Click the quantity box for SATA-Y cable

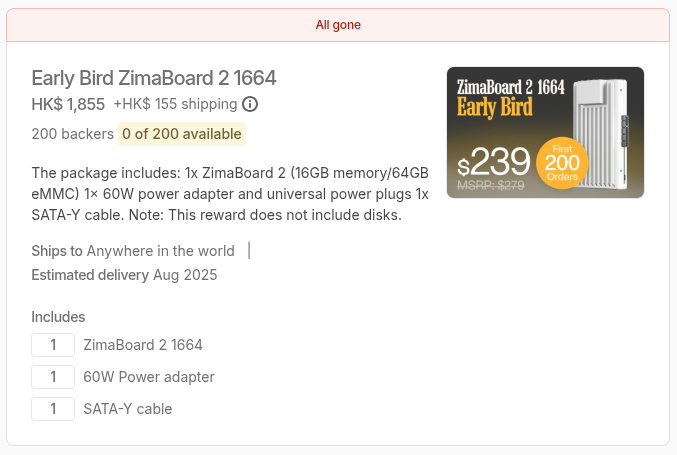pos(53,409)
